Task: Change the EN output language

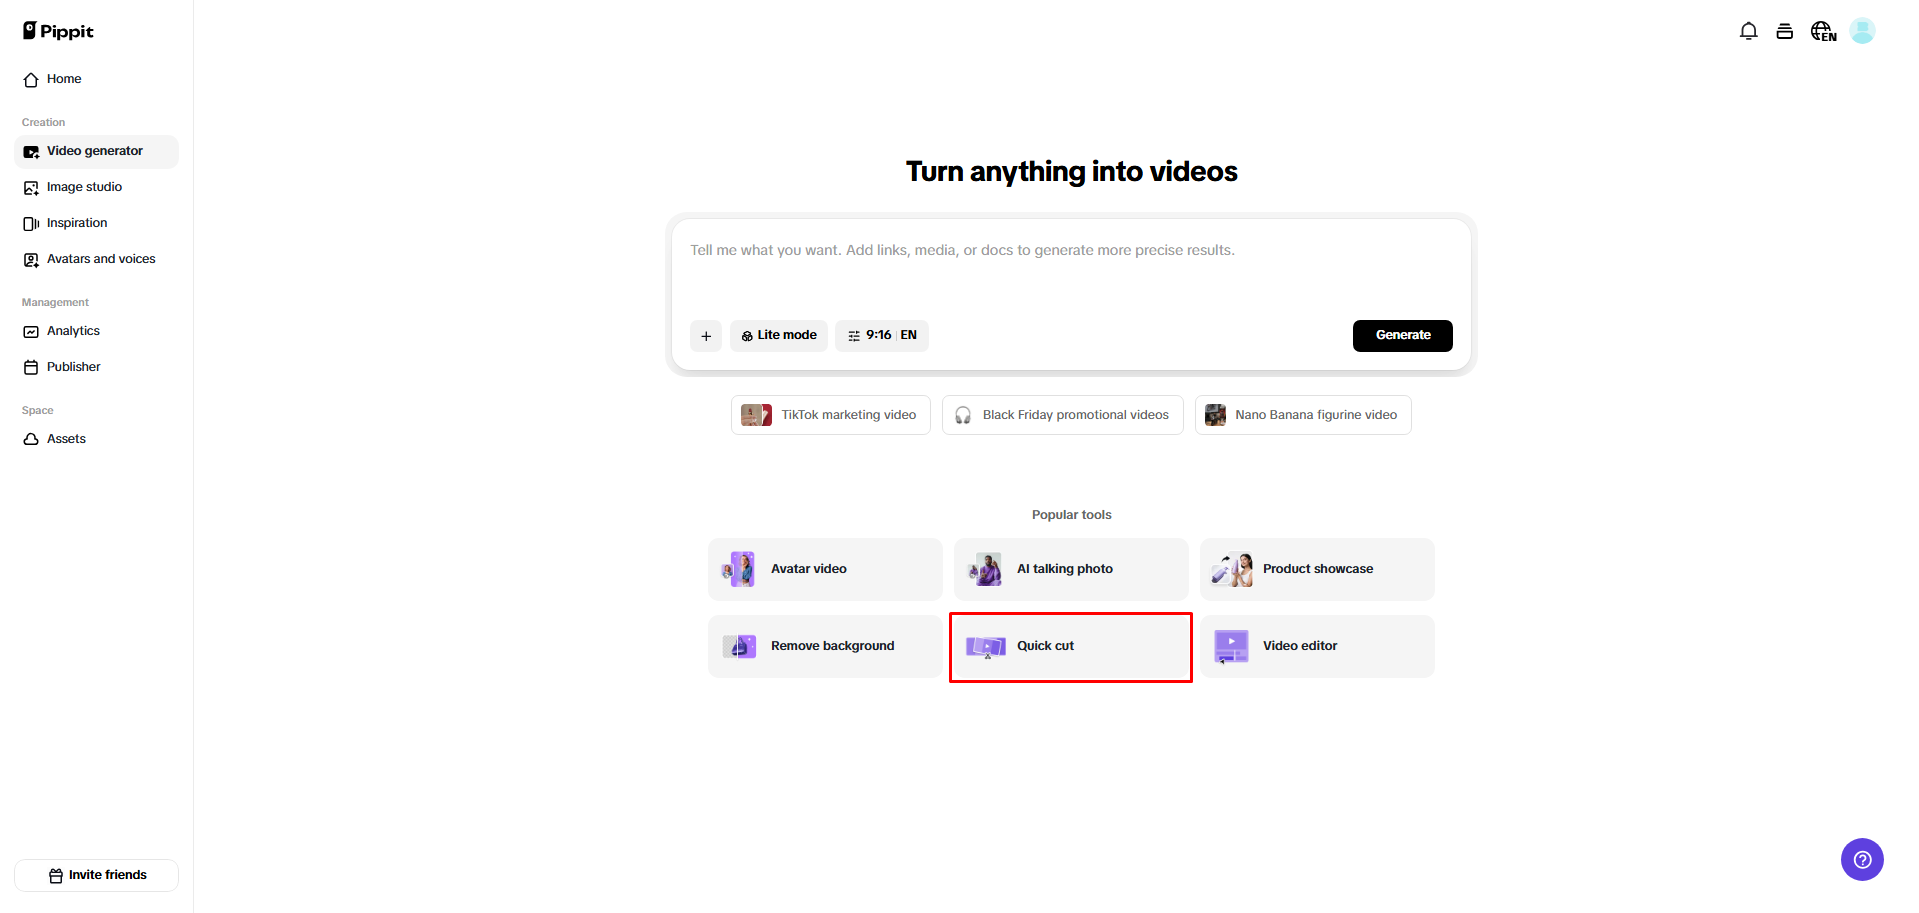Action: click(908, 335)
